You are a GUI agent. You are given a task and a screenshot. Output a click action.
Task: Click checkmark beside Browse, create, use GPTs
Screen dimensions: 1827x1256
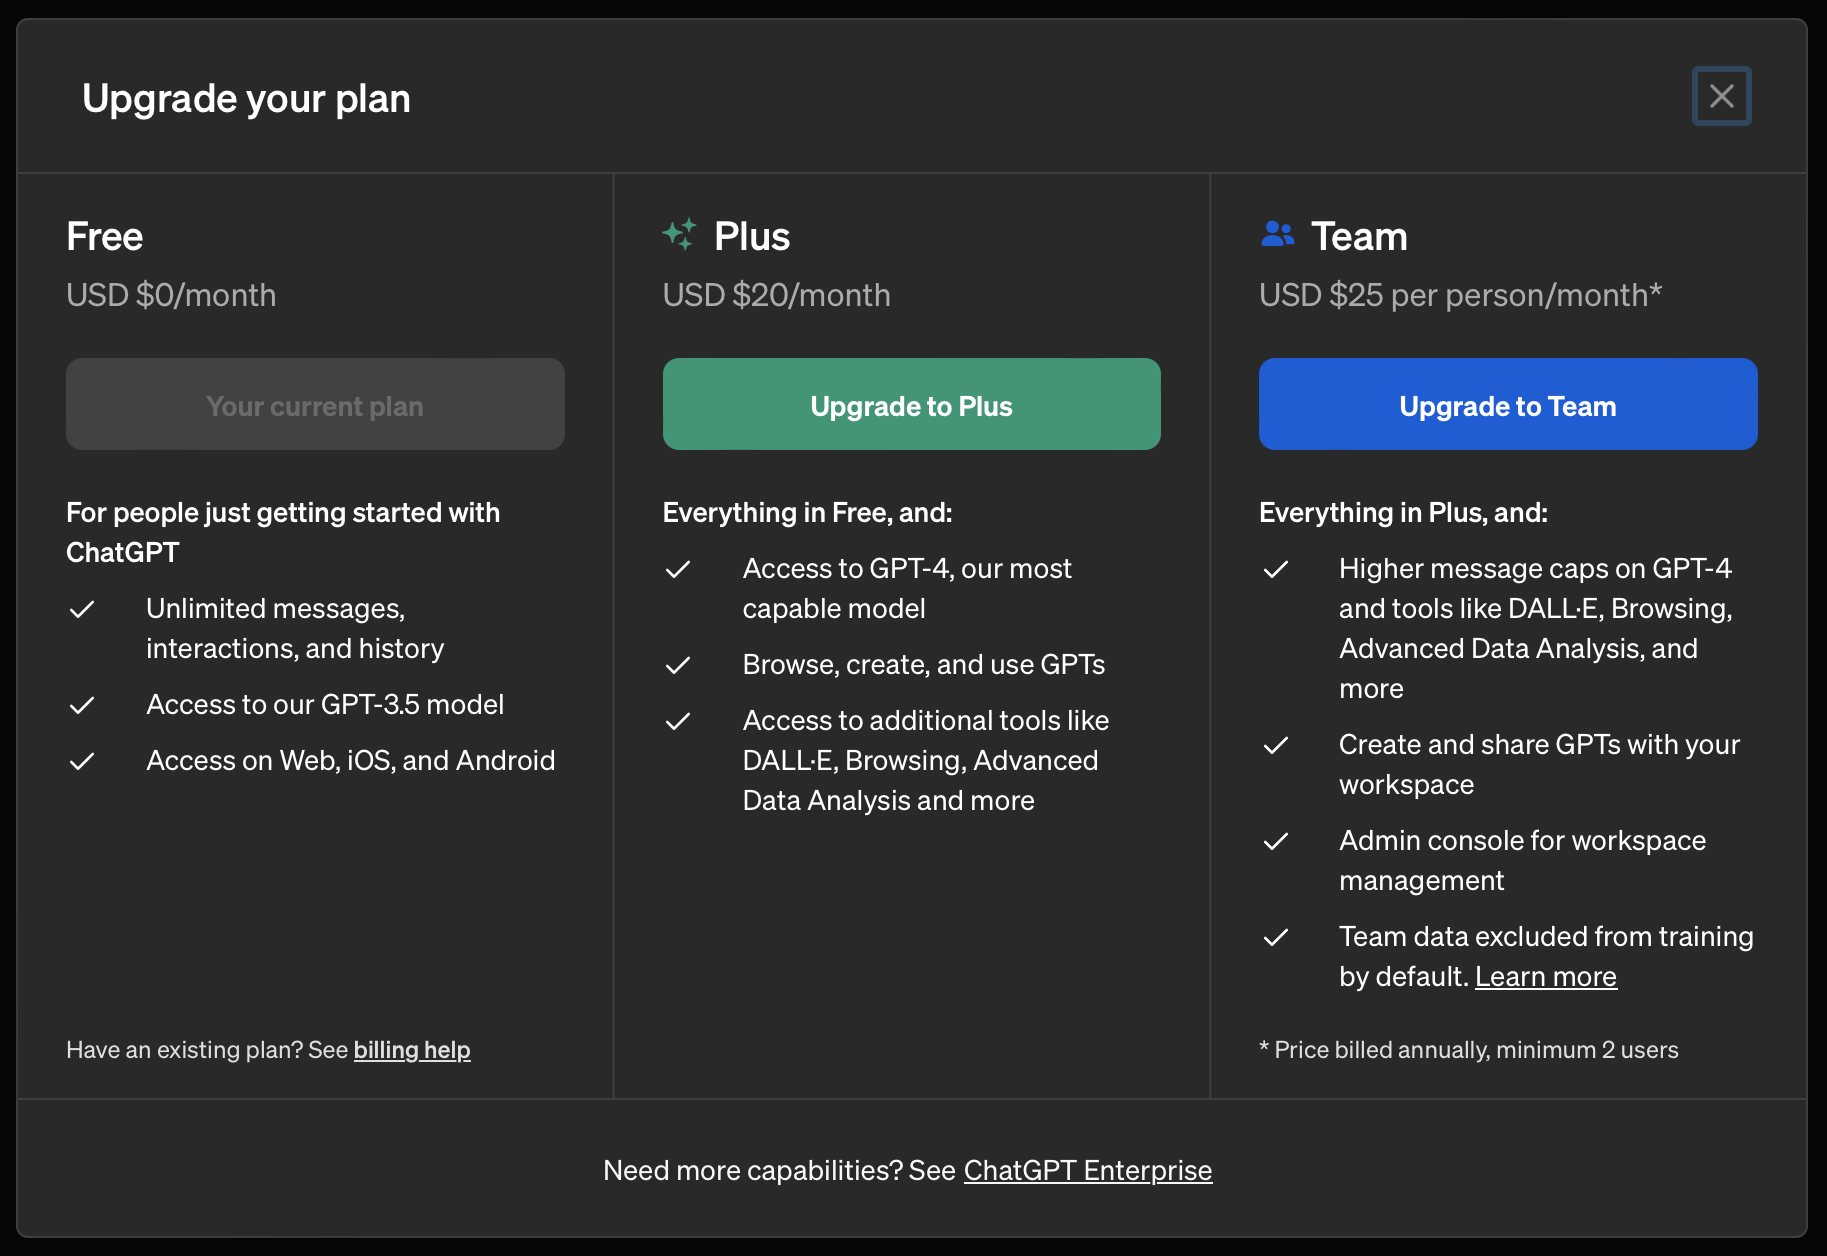pyautogui.click(x=678, y=665)
